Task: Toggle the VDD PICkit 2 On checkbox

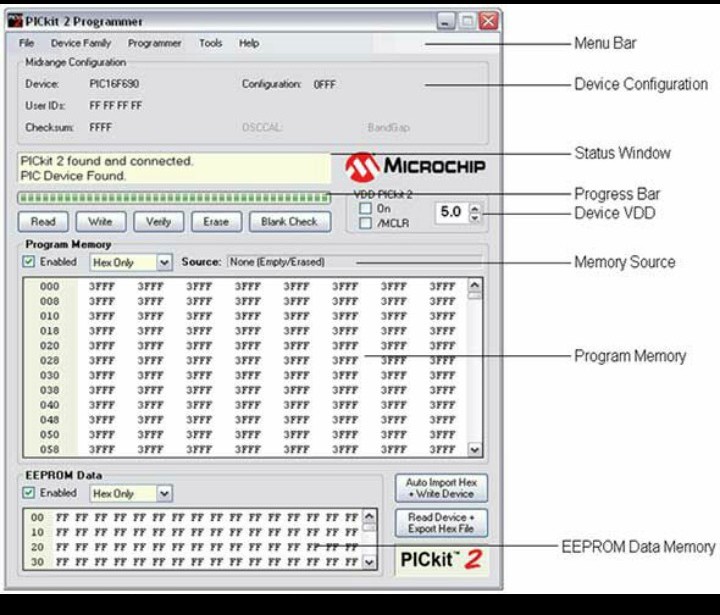Action: [366, 209]
